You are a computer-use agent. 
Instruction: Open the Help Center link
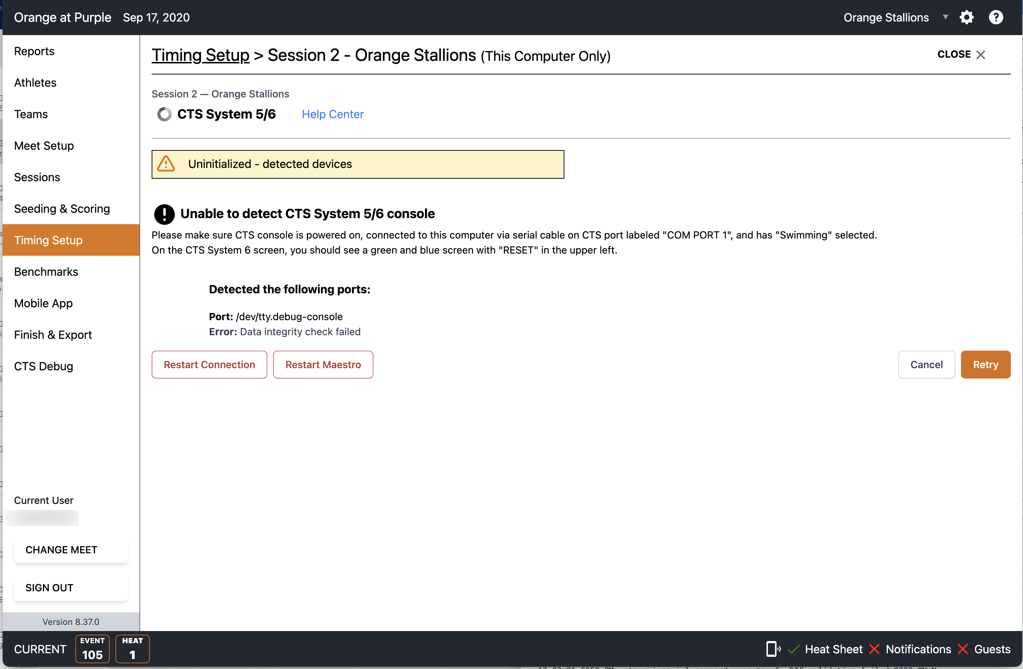(x=332, y=114)
